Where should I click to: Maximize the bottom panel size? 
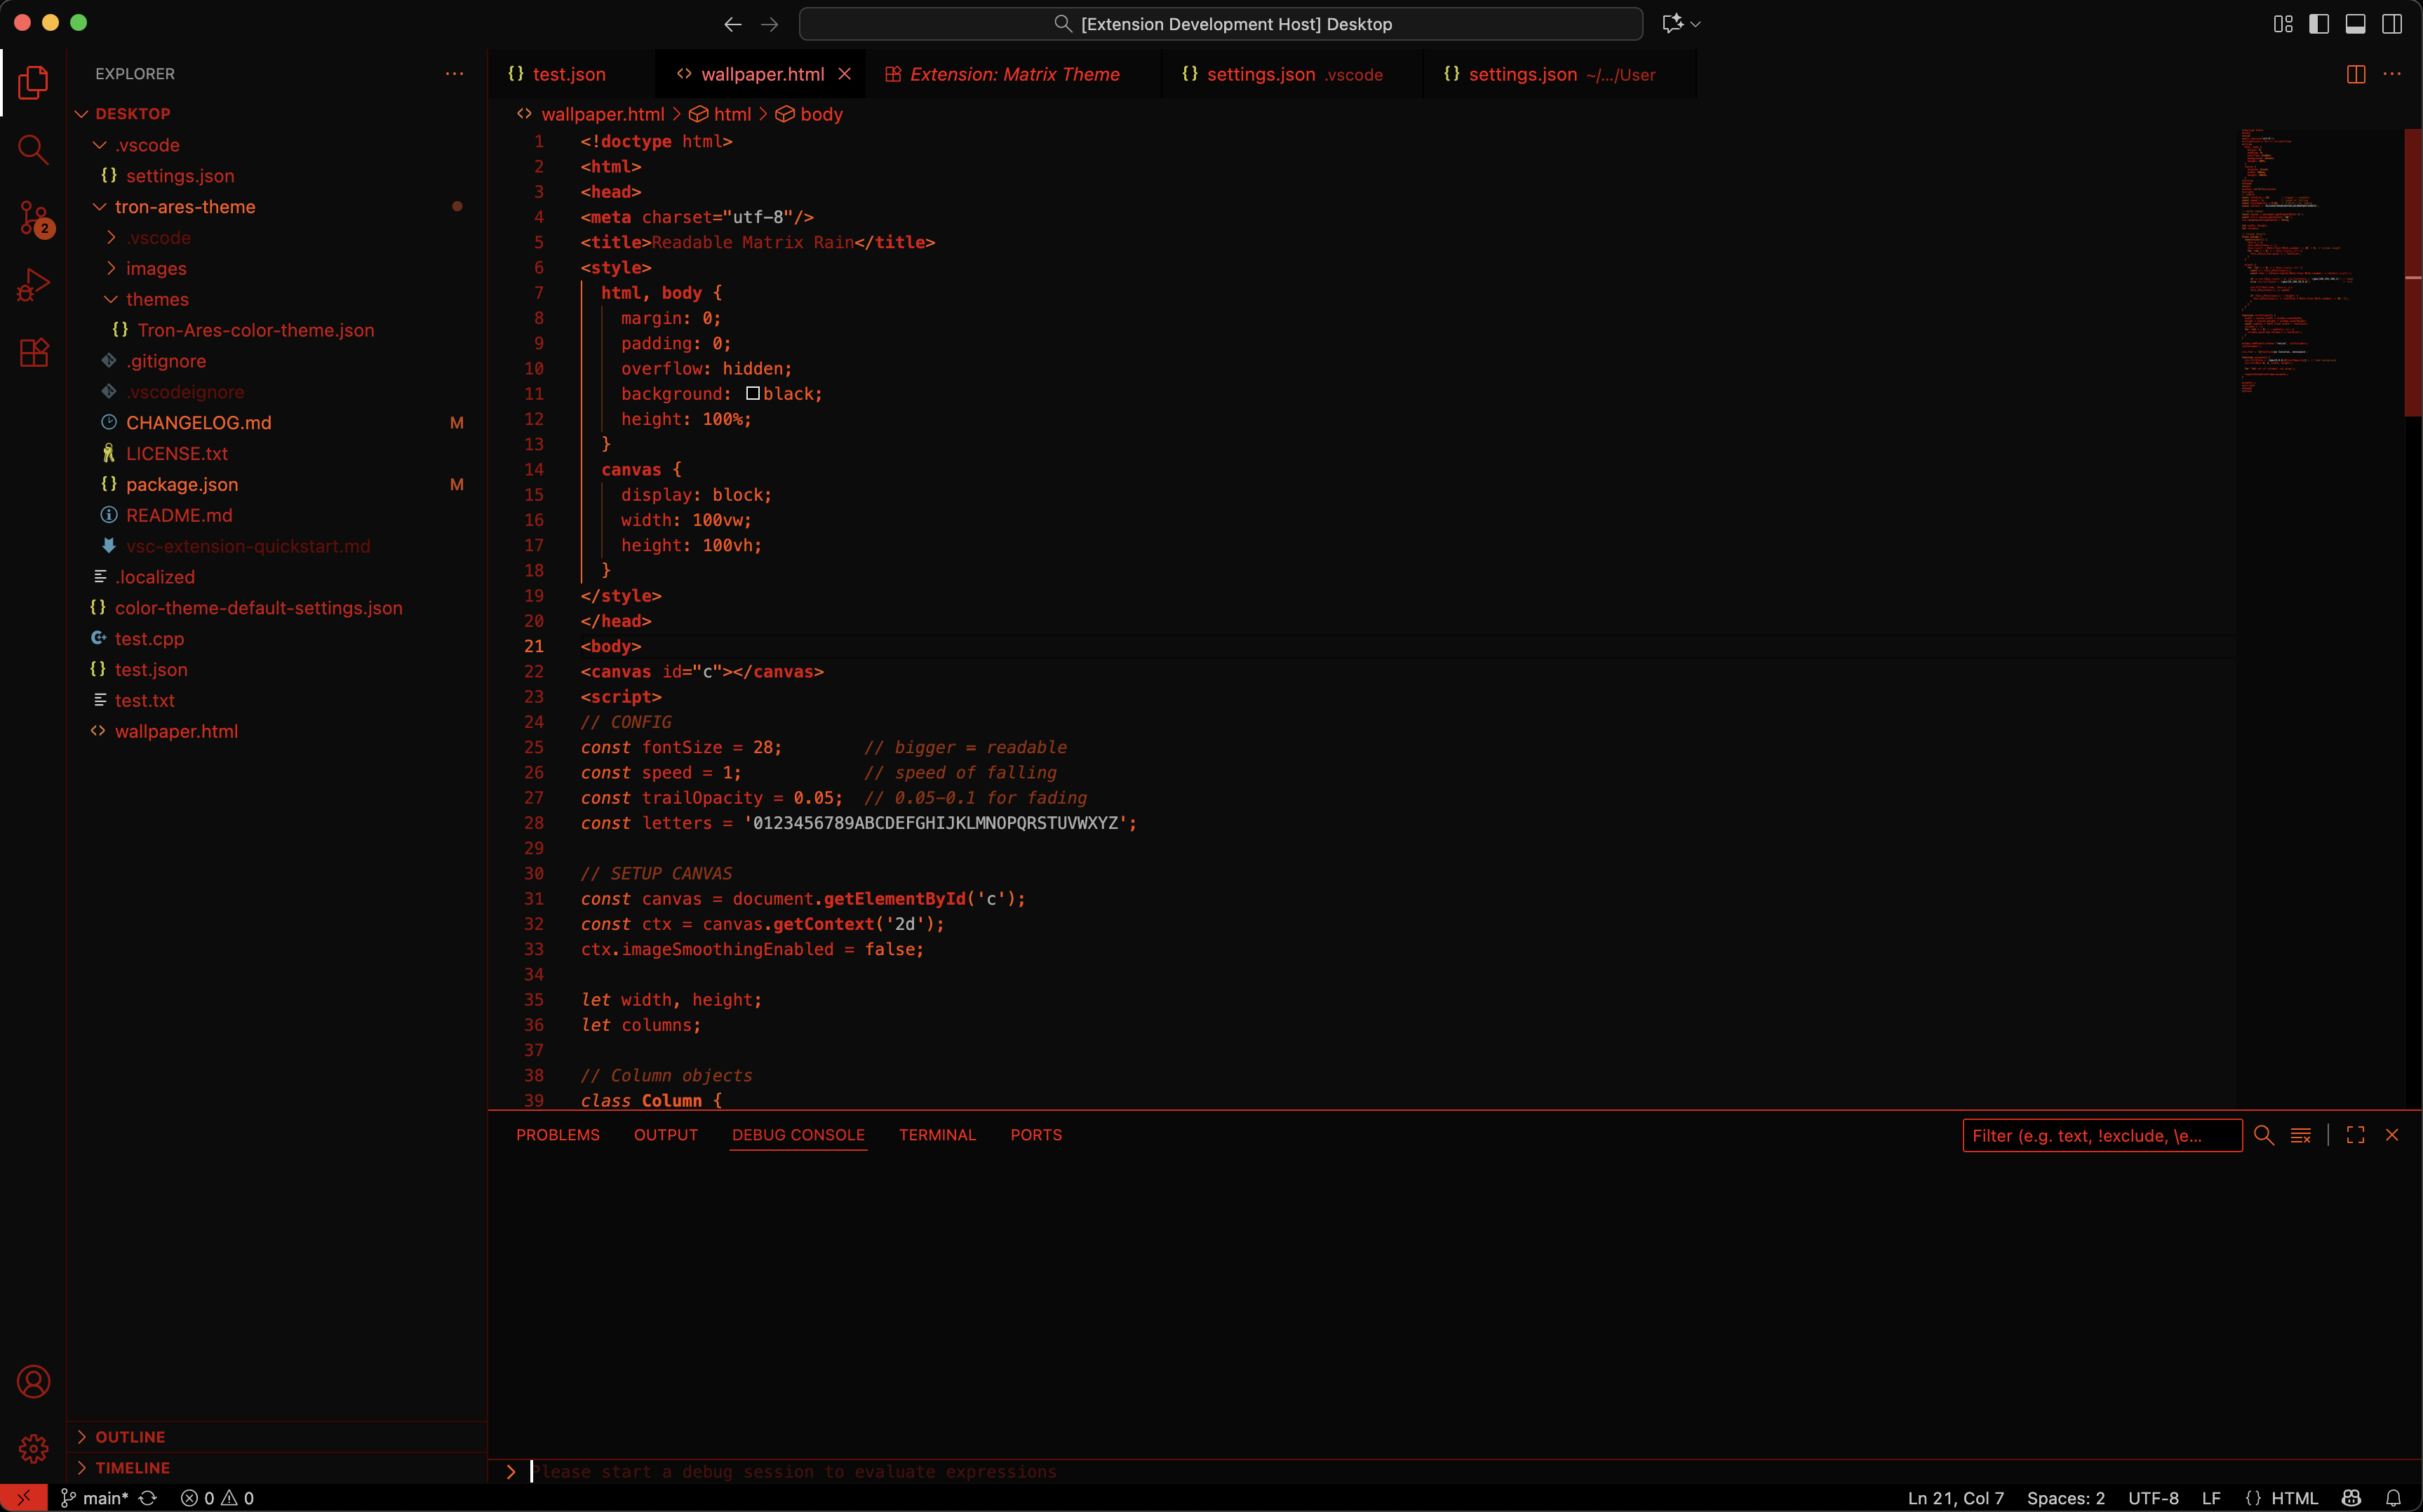pyautogui.click(x=2355, y=1135)
